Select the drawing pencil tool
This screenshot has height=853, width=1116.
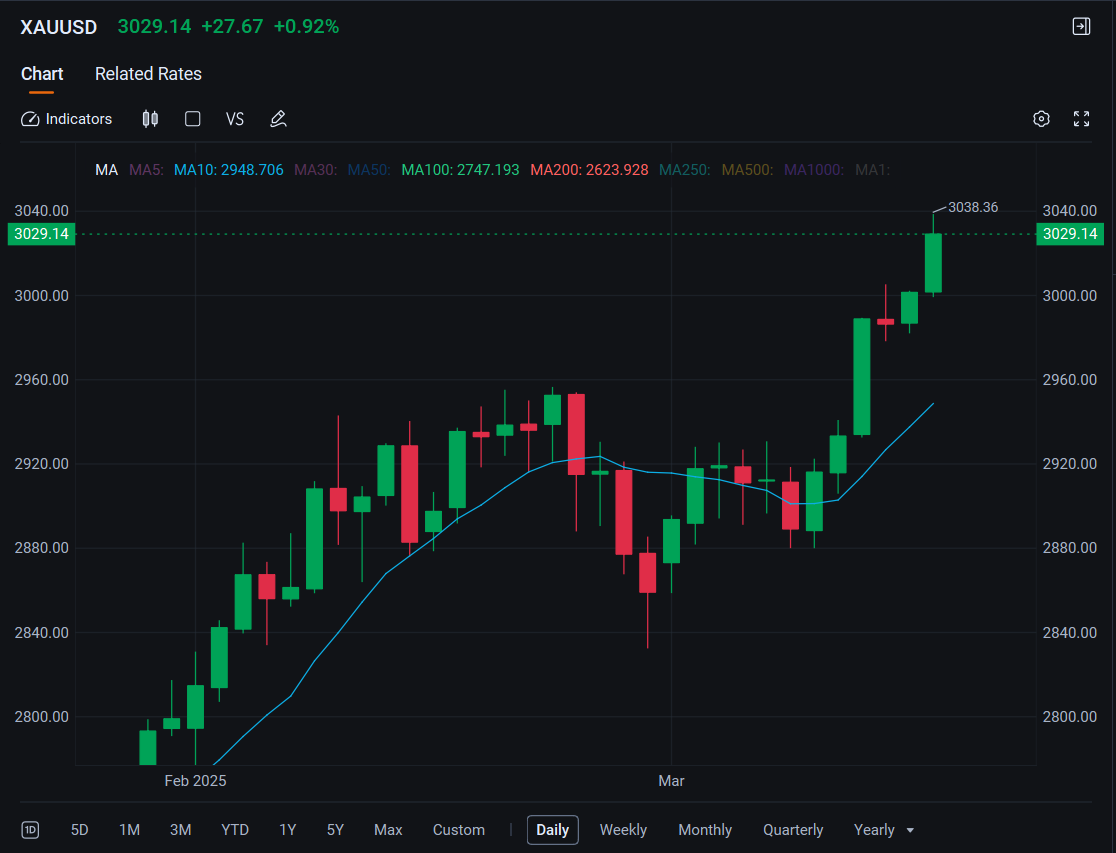[278, 119]
